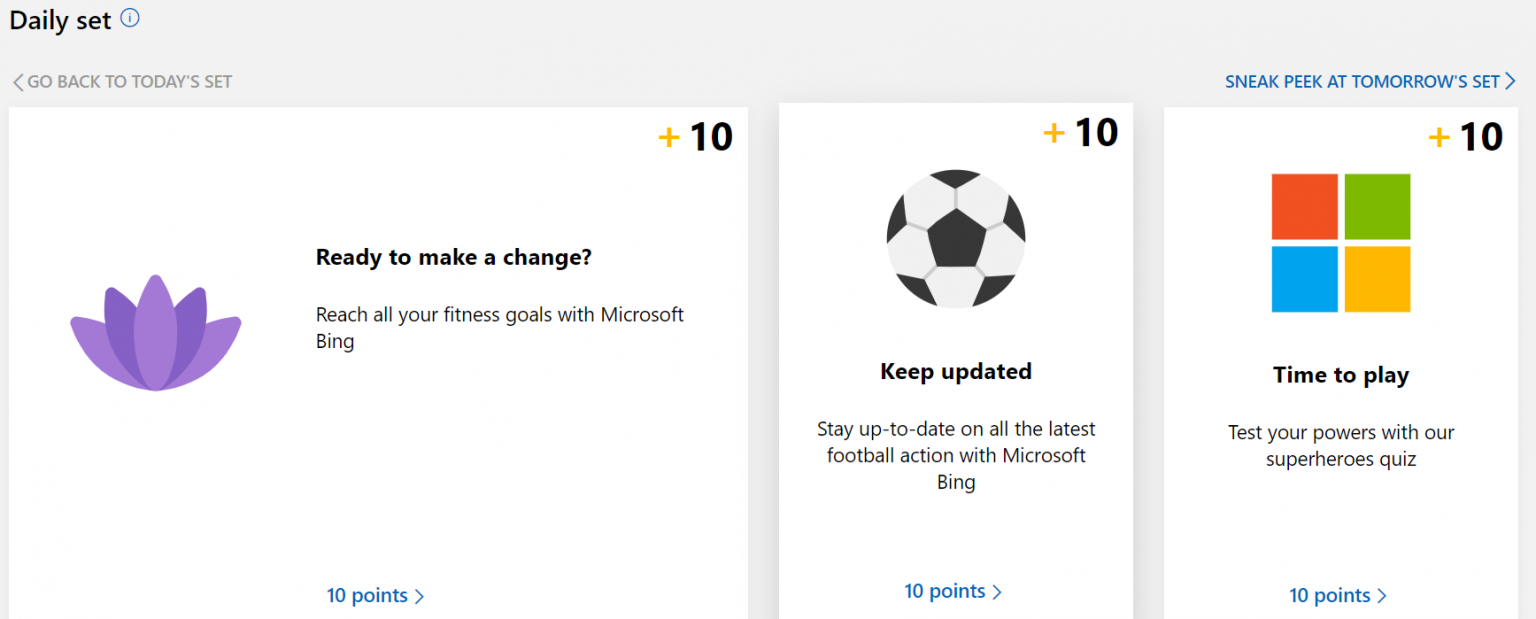The image size is (1536, 619).
Task: Click the 10 points chevron on the superheroes quiz card
Action: point(1384,595)
